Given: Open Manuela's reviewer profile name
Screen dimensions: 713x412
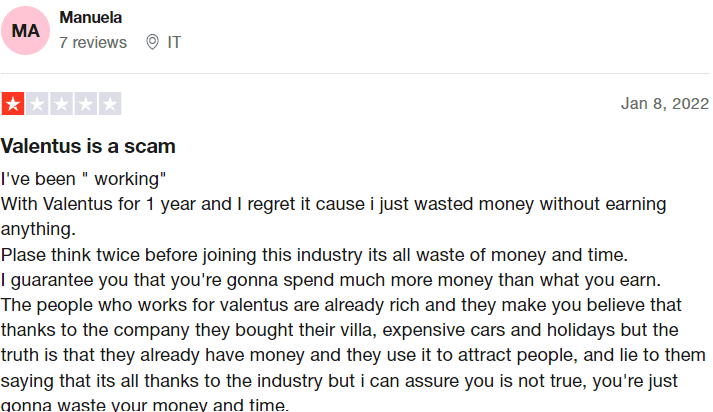Looking at the screenshot, I should pos(90,17).
